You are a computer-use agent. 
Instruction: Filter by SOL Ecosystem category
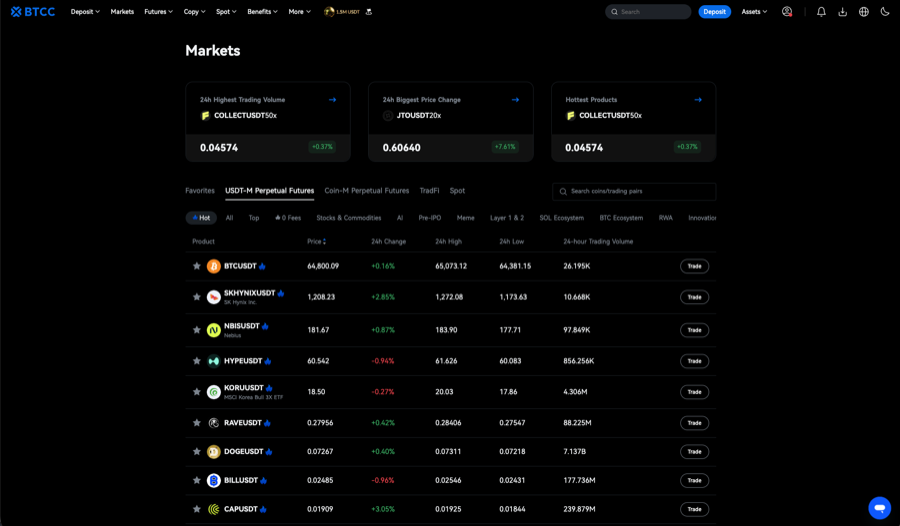click(561, 218)
